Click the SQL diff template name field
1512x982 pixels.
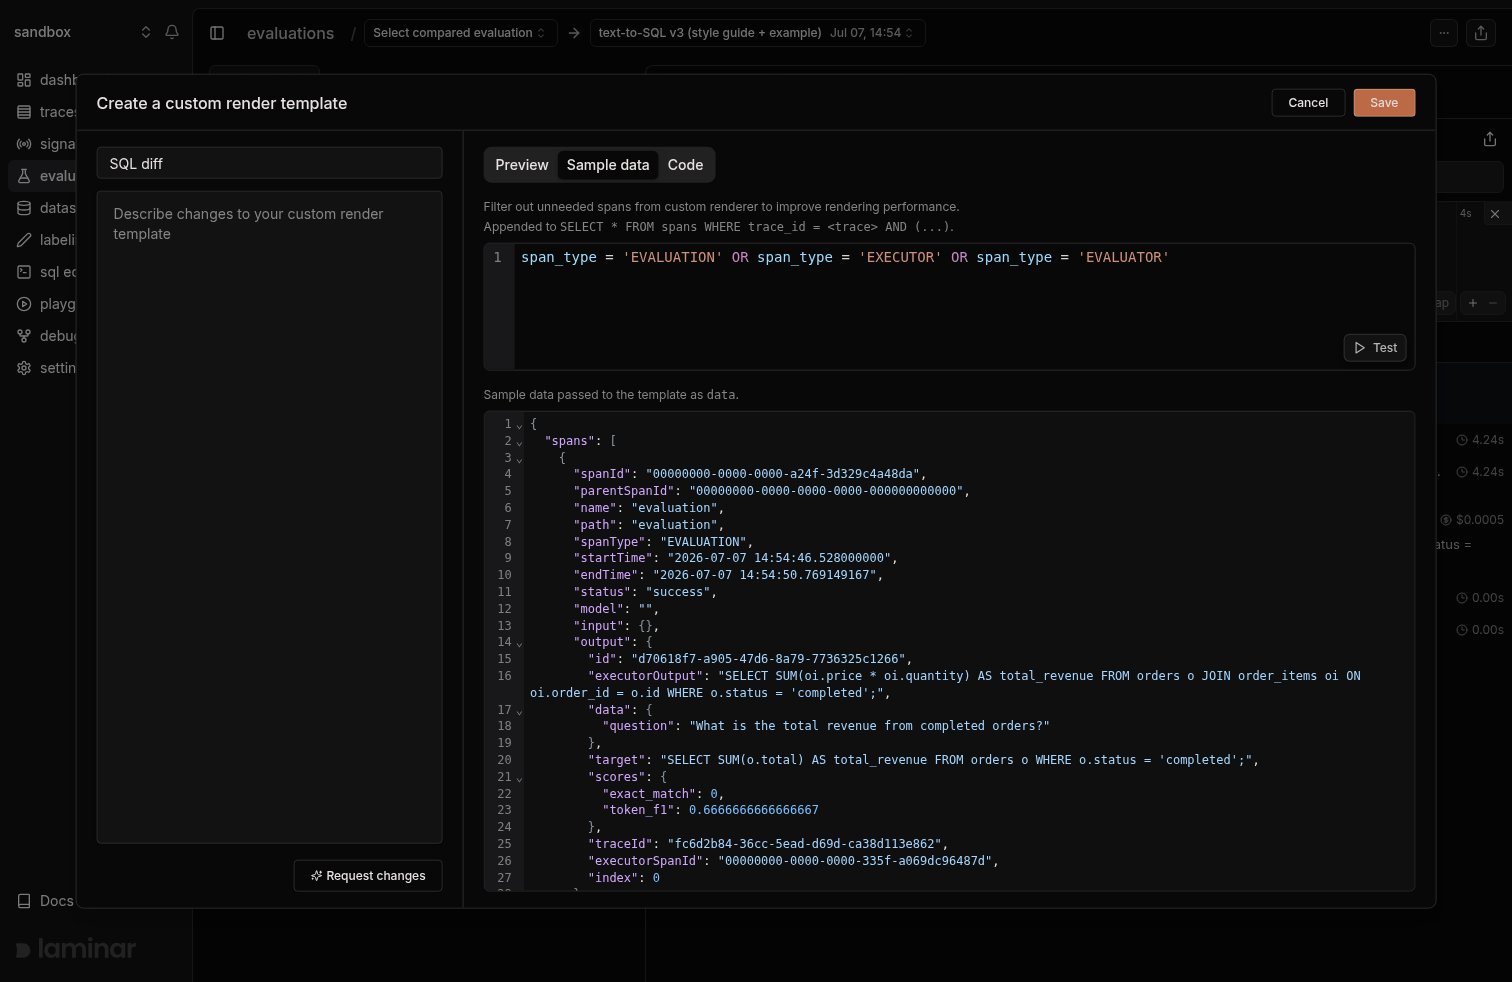269,163
